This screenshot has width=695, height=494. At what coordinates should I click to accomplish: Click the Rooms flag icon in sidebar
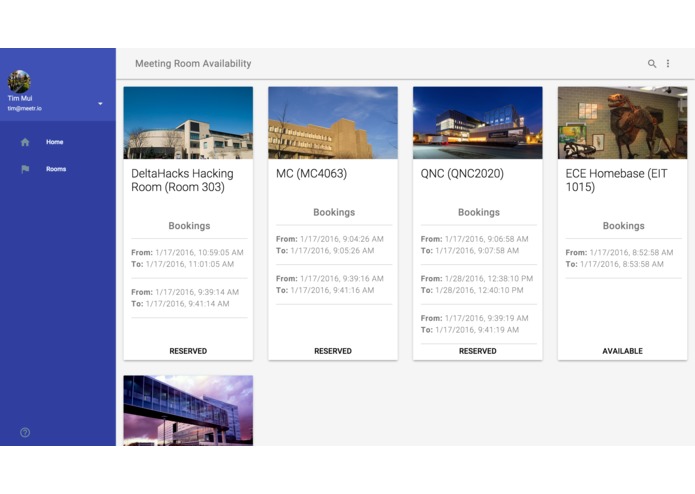pos(25,169)
